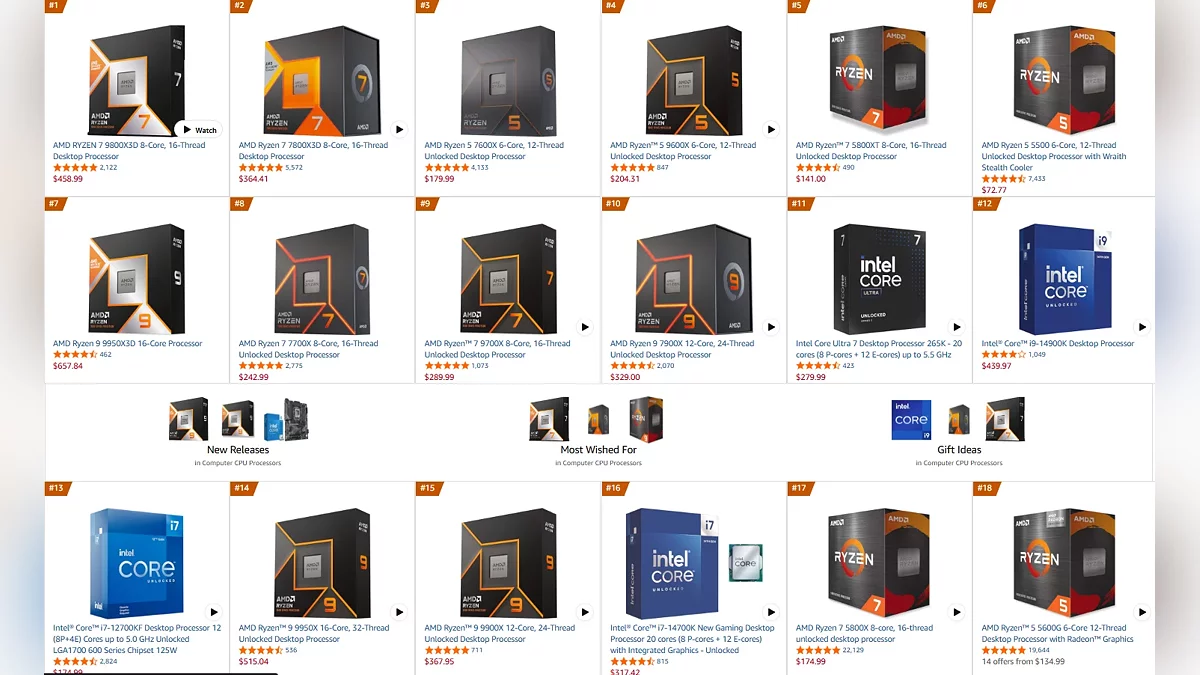The height and width of the screenshot is (675, 1200).
Task: Play video icon on Intel i7-12700KF image
Action: [213, 612]
